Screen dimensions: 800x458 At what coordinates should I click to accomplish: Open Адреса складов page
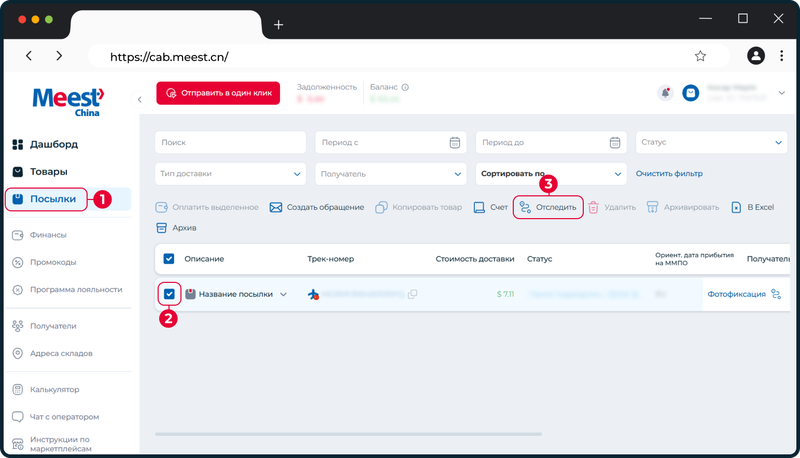[52, 353]
